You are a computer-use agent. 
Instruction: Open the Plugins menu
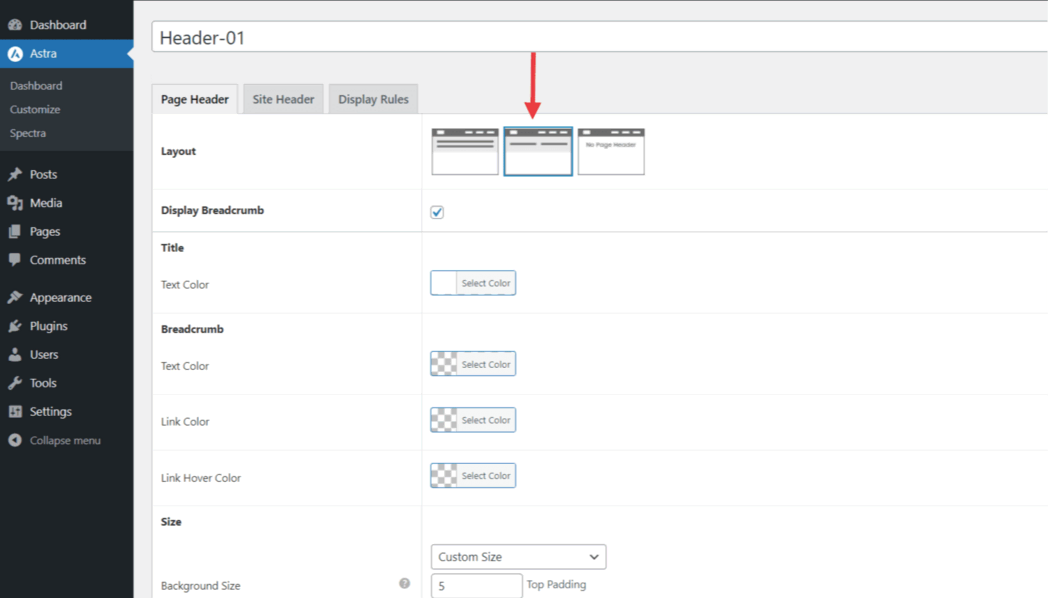coord(67,326)
